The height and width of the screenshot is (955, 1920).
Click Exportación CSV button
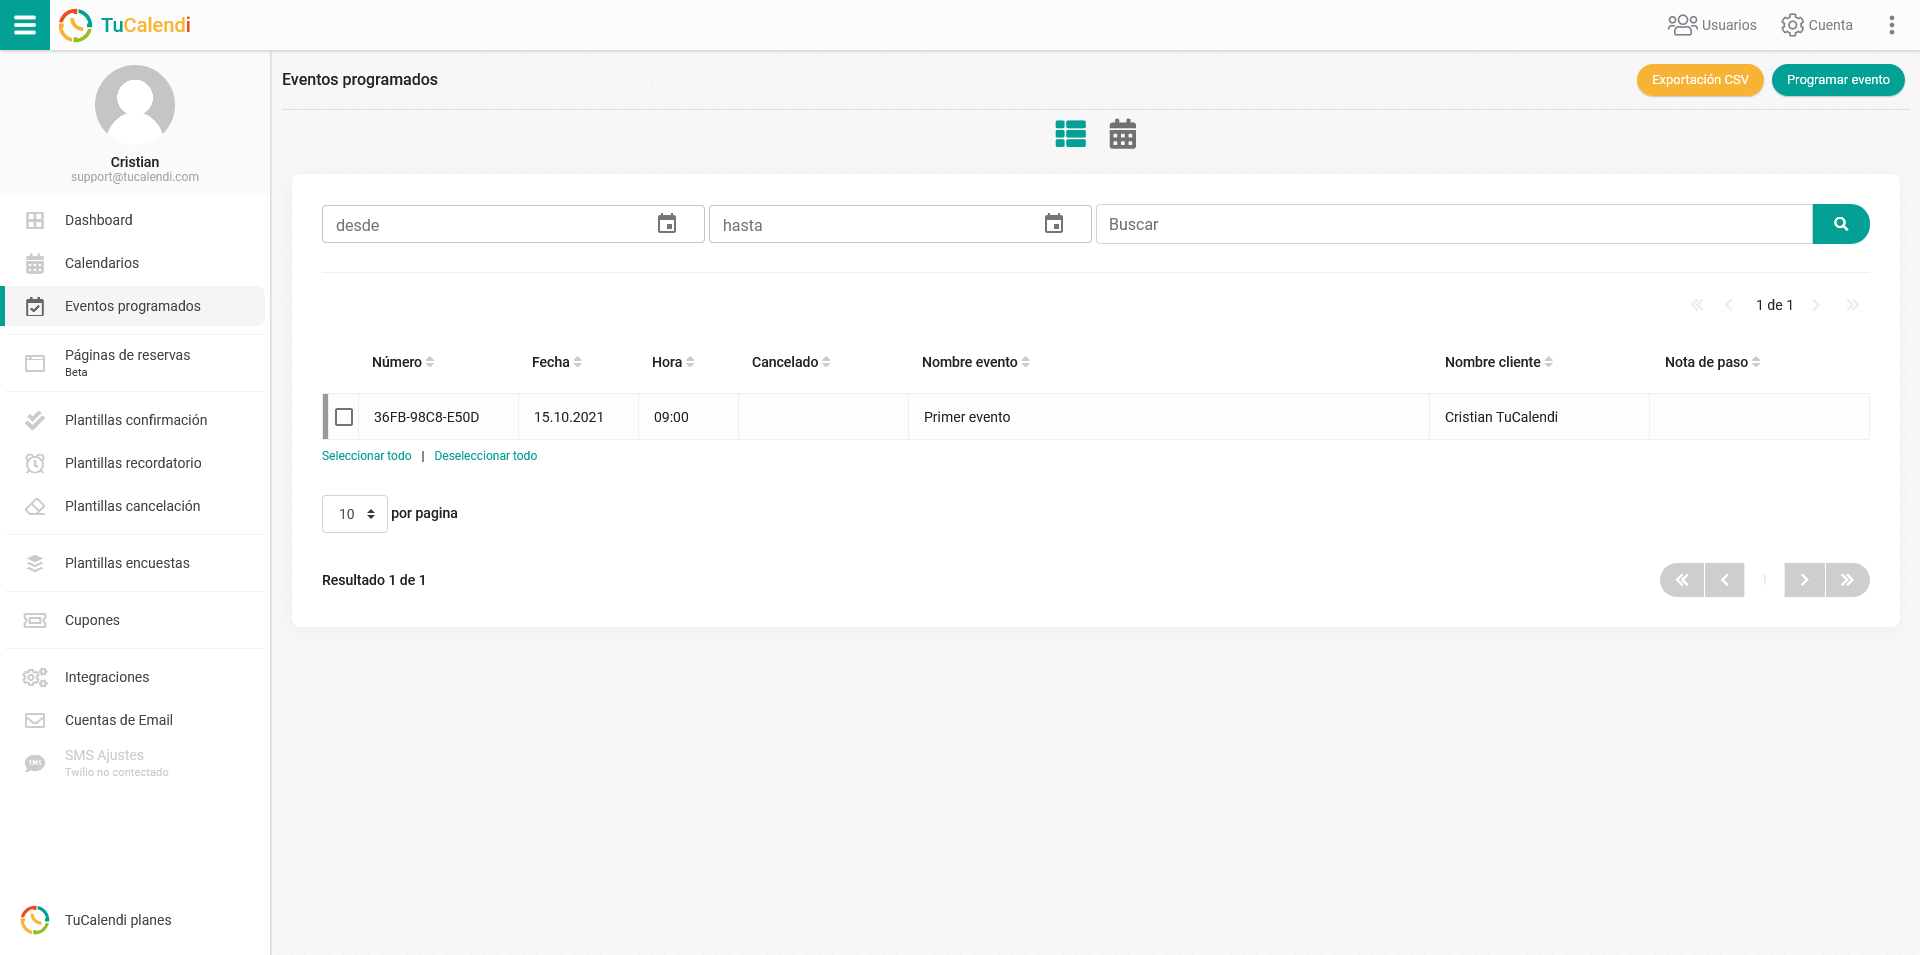pyautogui.click(x=1700, y=80)
